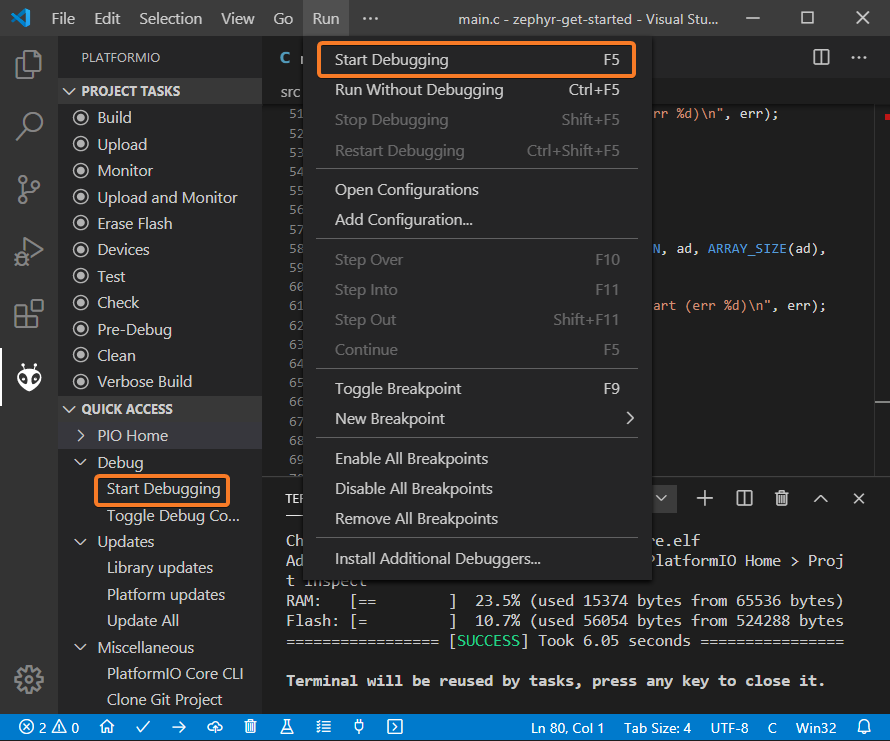Viewport: 890px width, 741px height.
Task: Run the Monitor project task
Action: coord(160,170)
